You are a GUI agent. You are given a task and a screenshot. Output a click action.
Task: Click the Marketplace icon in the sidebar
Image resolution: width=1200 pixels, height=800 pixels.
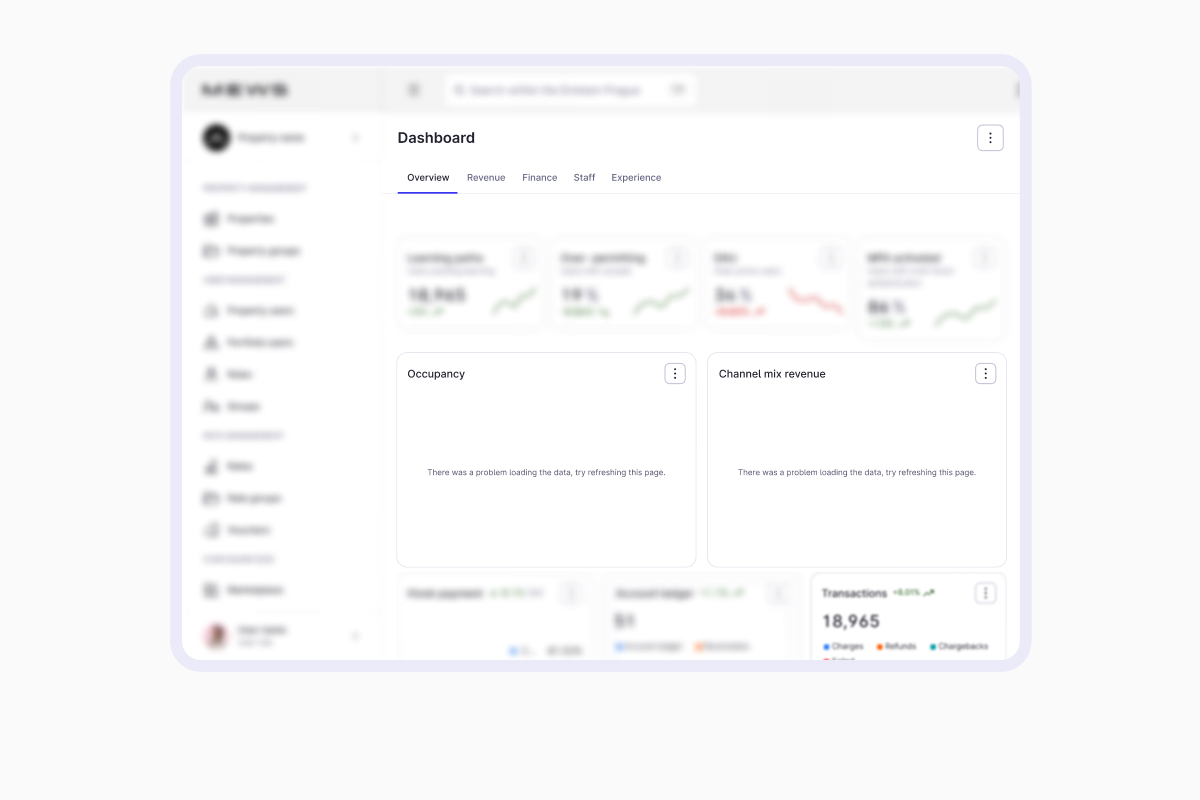pyautogui.click(x=211, y=590)
